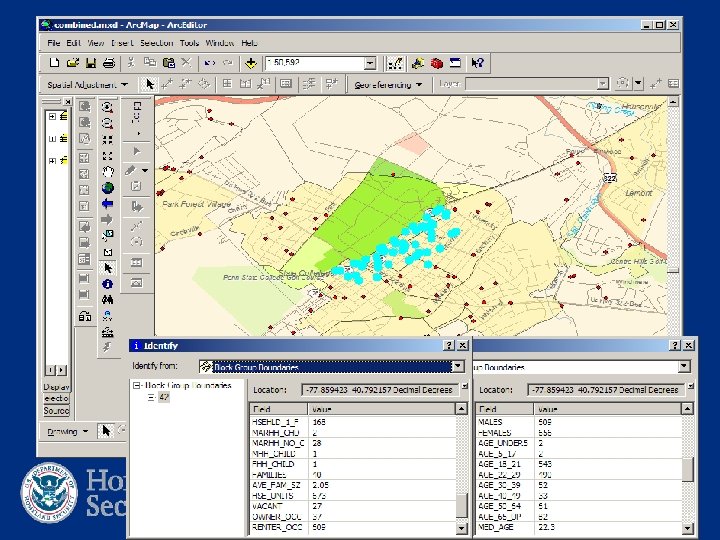Open the Edit menu

click(73, 43)
